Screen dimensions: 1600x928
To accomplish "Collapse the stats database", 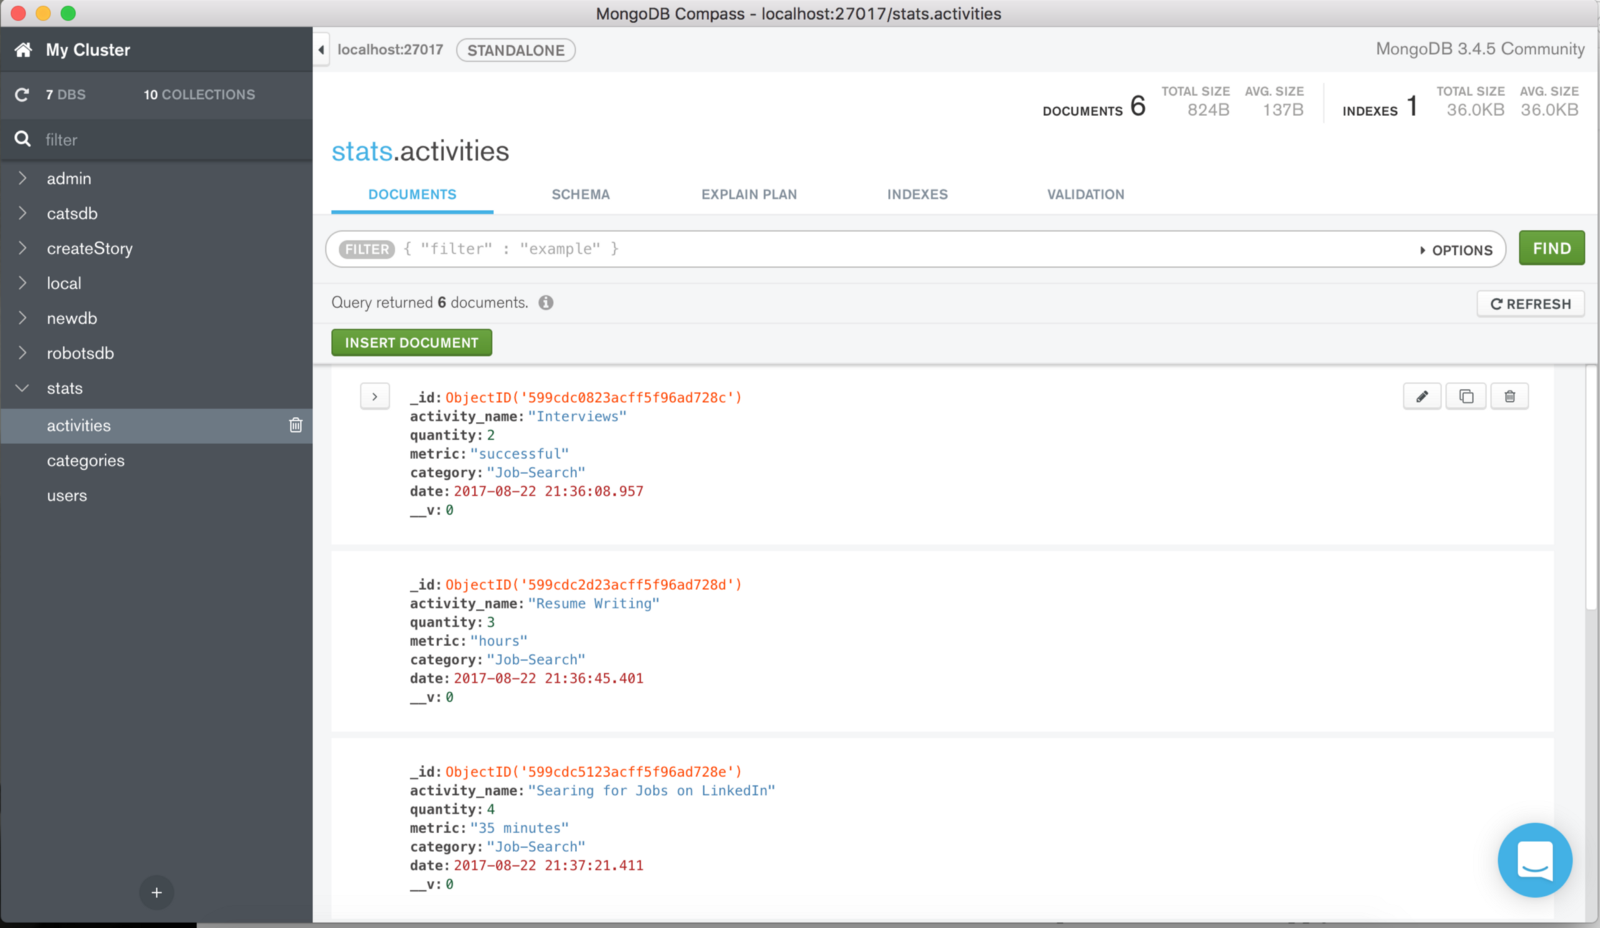I will (23, 388).
